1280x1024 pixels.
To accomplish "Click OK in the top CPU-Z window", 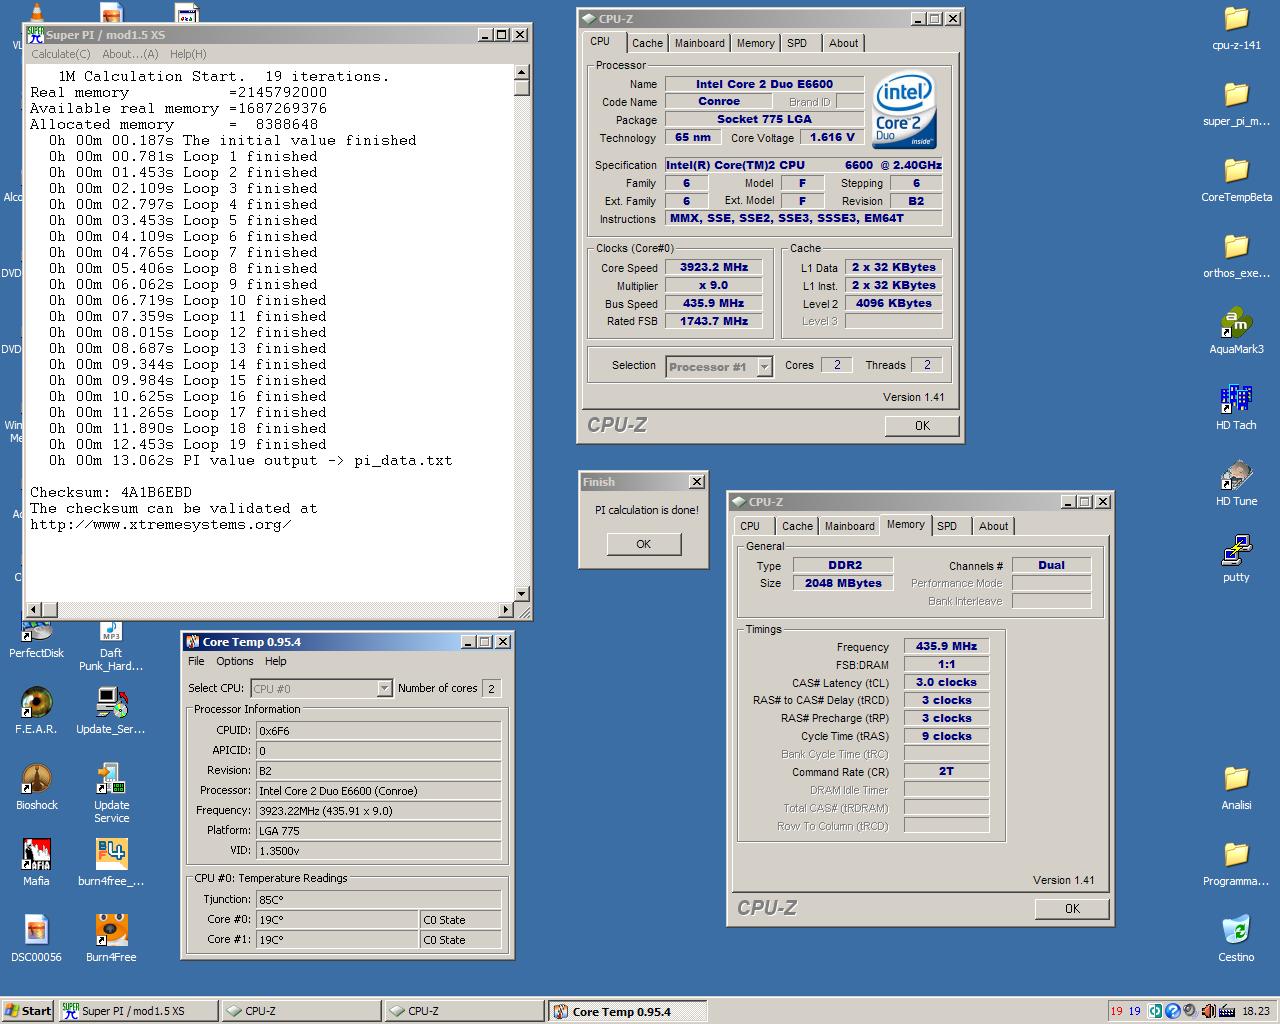I will coord(922,425).
